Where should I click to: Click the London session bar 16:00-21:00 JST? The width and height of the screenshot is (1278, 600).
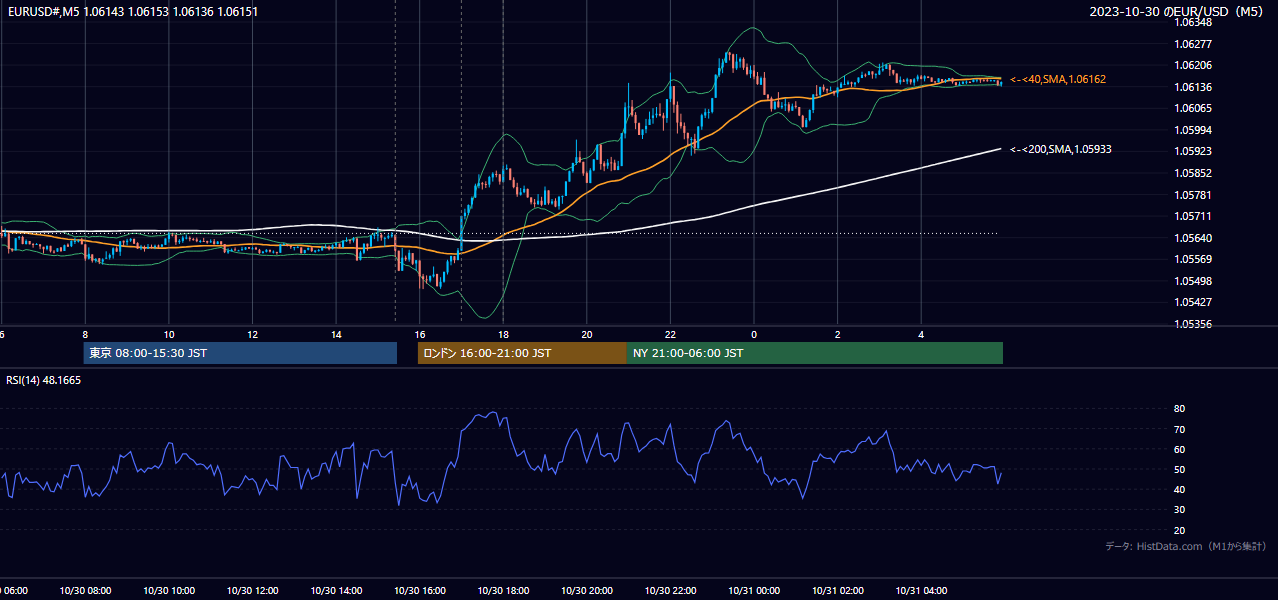[522, 353]
